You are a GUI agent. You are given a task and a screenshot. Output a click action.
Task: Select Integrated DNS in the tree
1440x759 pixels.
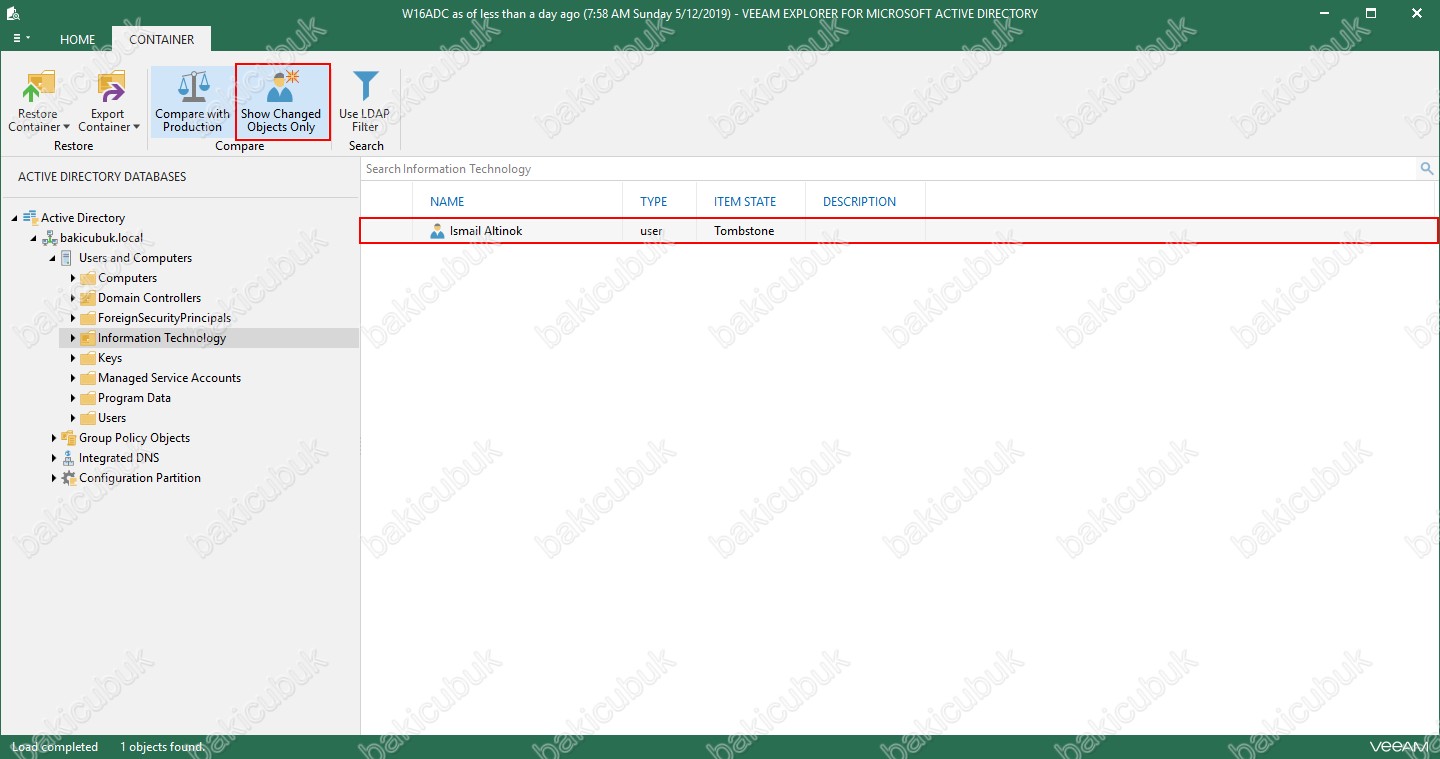[119, 458]
